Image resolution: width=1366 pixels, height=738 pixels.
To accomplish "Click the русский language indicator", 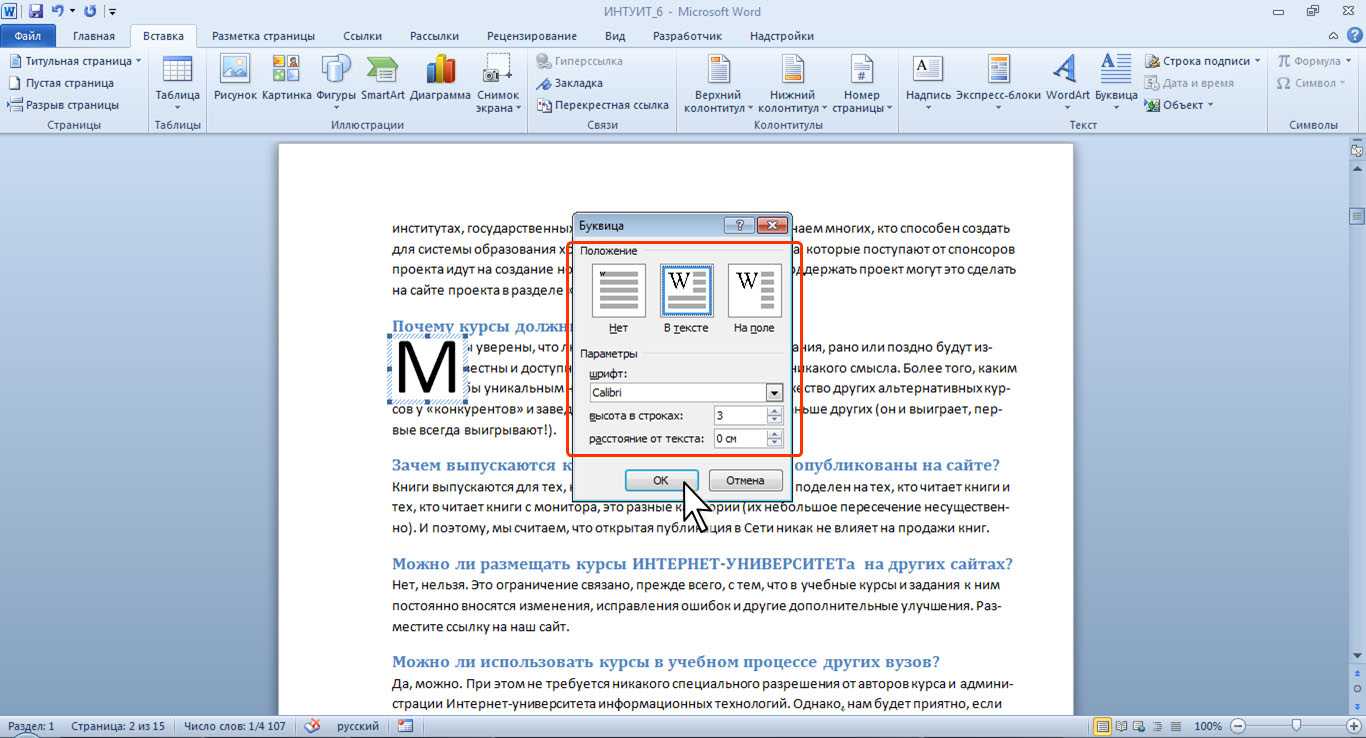I will (x=357, y=726).
